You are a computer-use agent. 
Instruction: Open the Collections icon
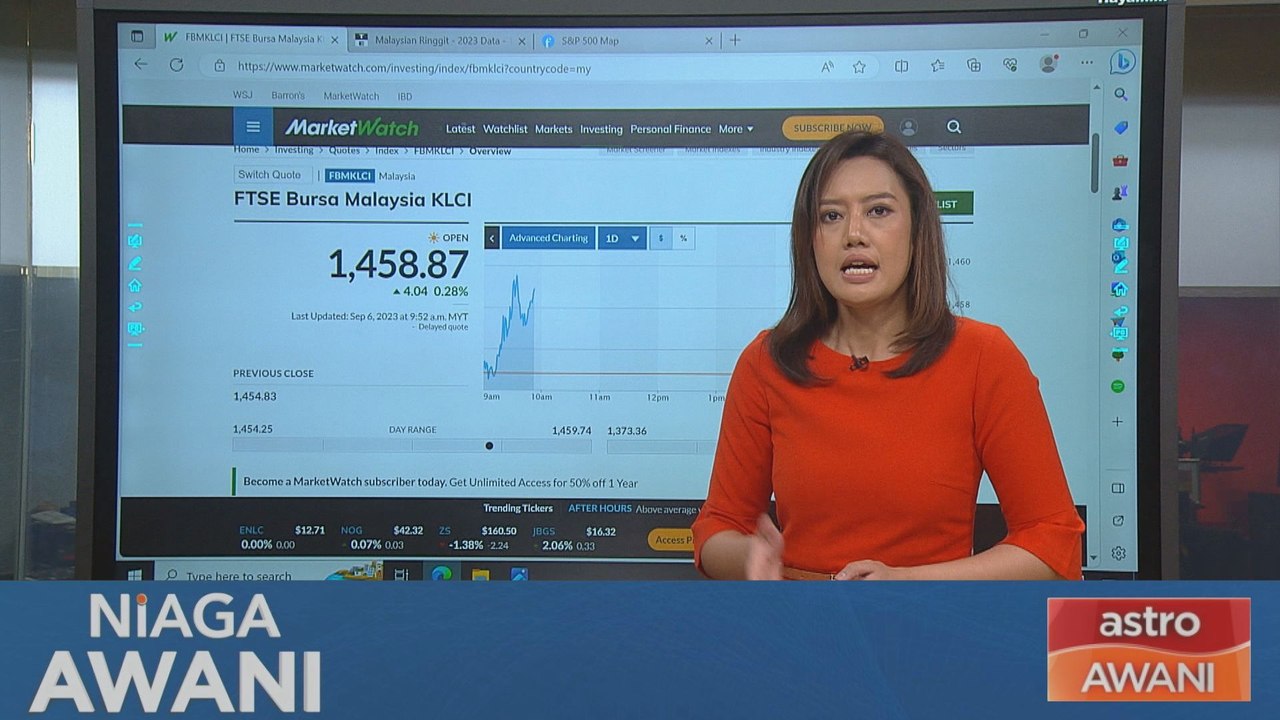[973, 66]
